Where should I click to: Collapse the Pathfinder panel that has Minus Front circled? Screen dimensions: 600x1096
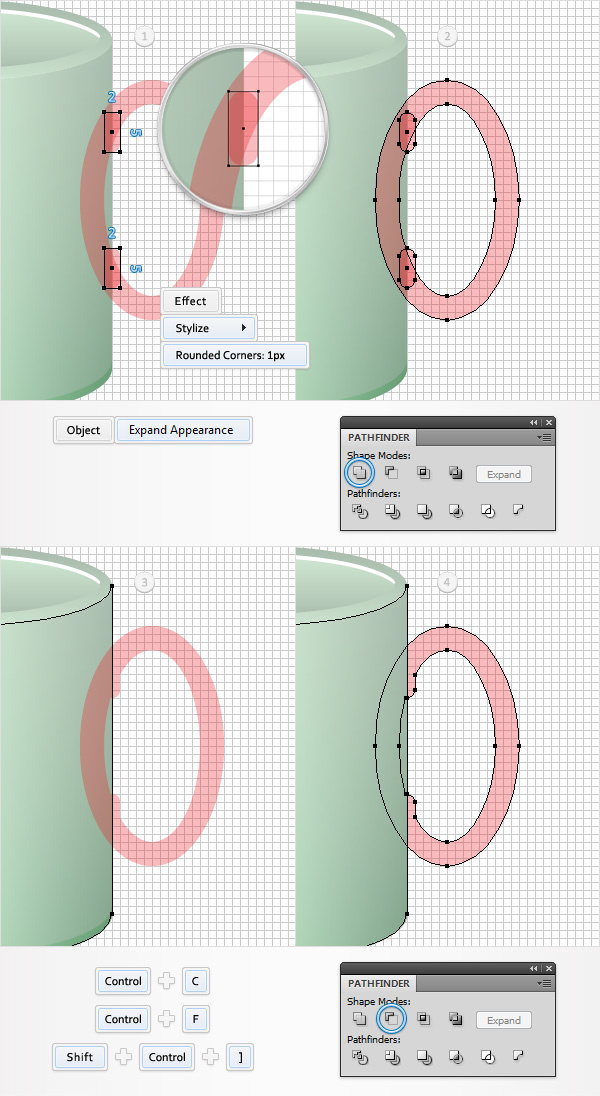pos(534,968)
